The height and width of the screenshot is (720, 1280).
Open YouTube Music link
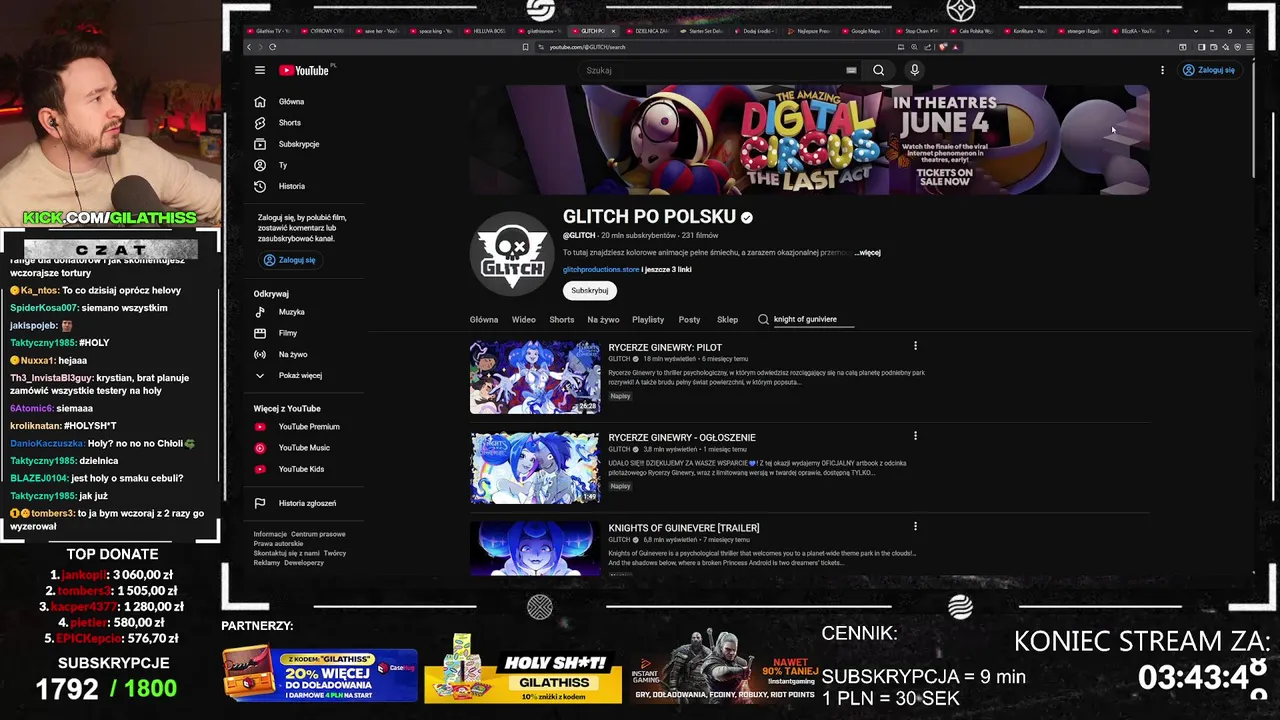point(302,447)
